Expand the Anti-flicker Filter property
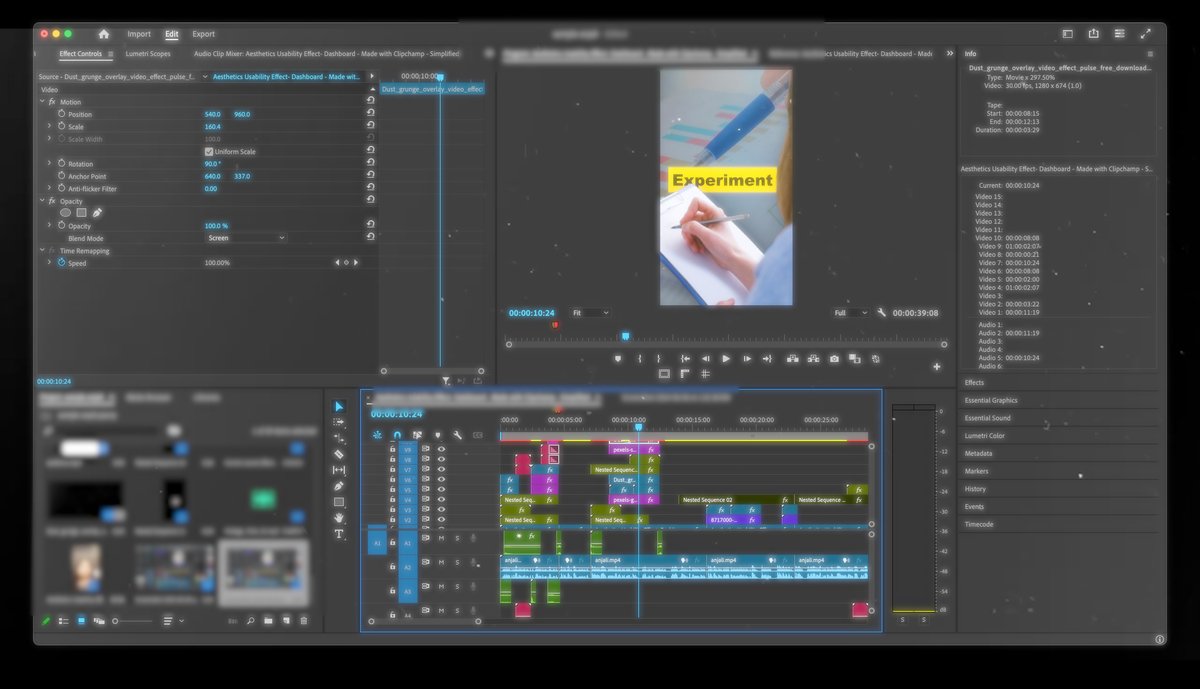Screen dimensions: 1200x689 (x=49, y=188)
